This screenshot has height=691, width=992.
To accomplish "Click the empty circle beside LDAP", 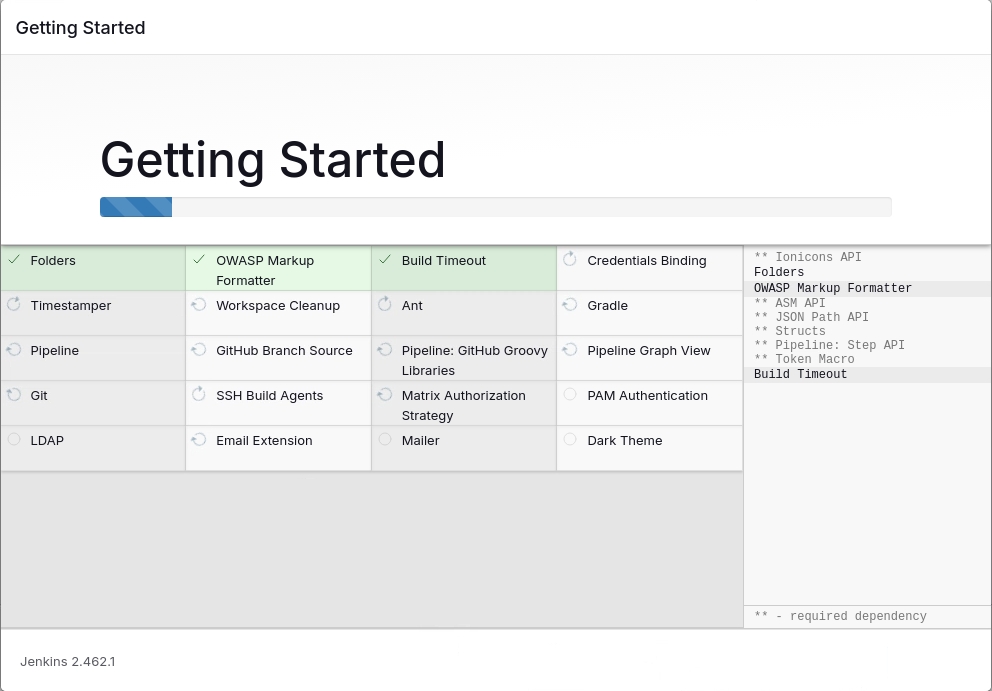I will click(x=14, y=440).
